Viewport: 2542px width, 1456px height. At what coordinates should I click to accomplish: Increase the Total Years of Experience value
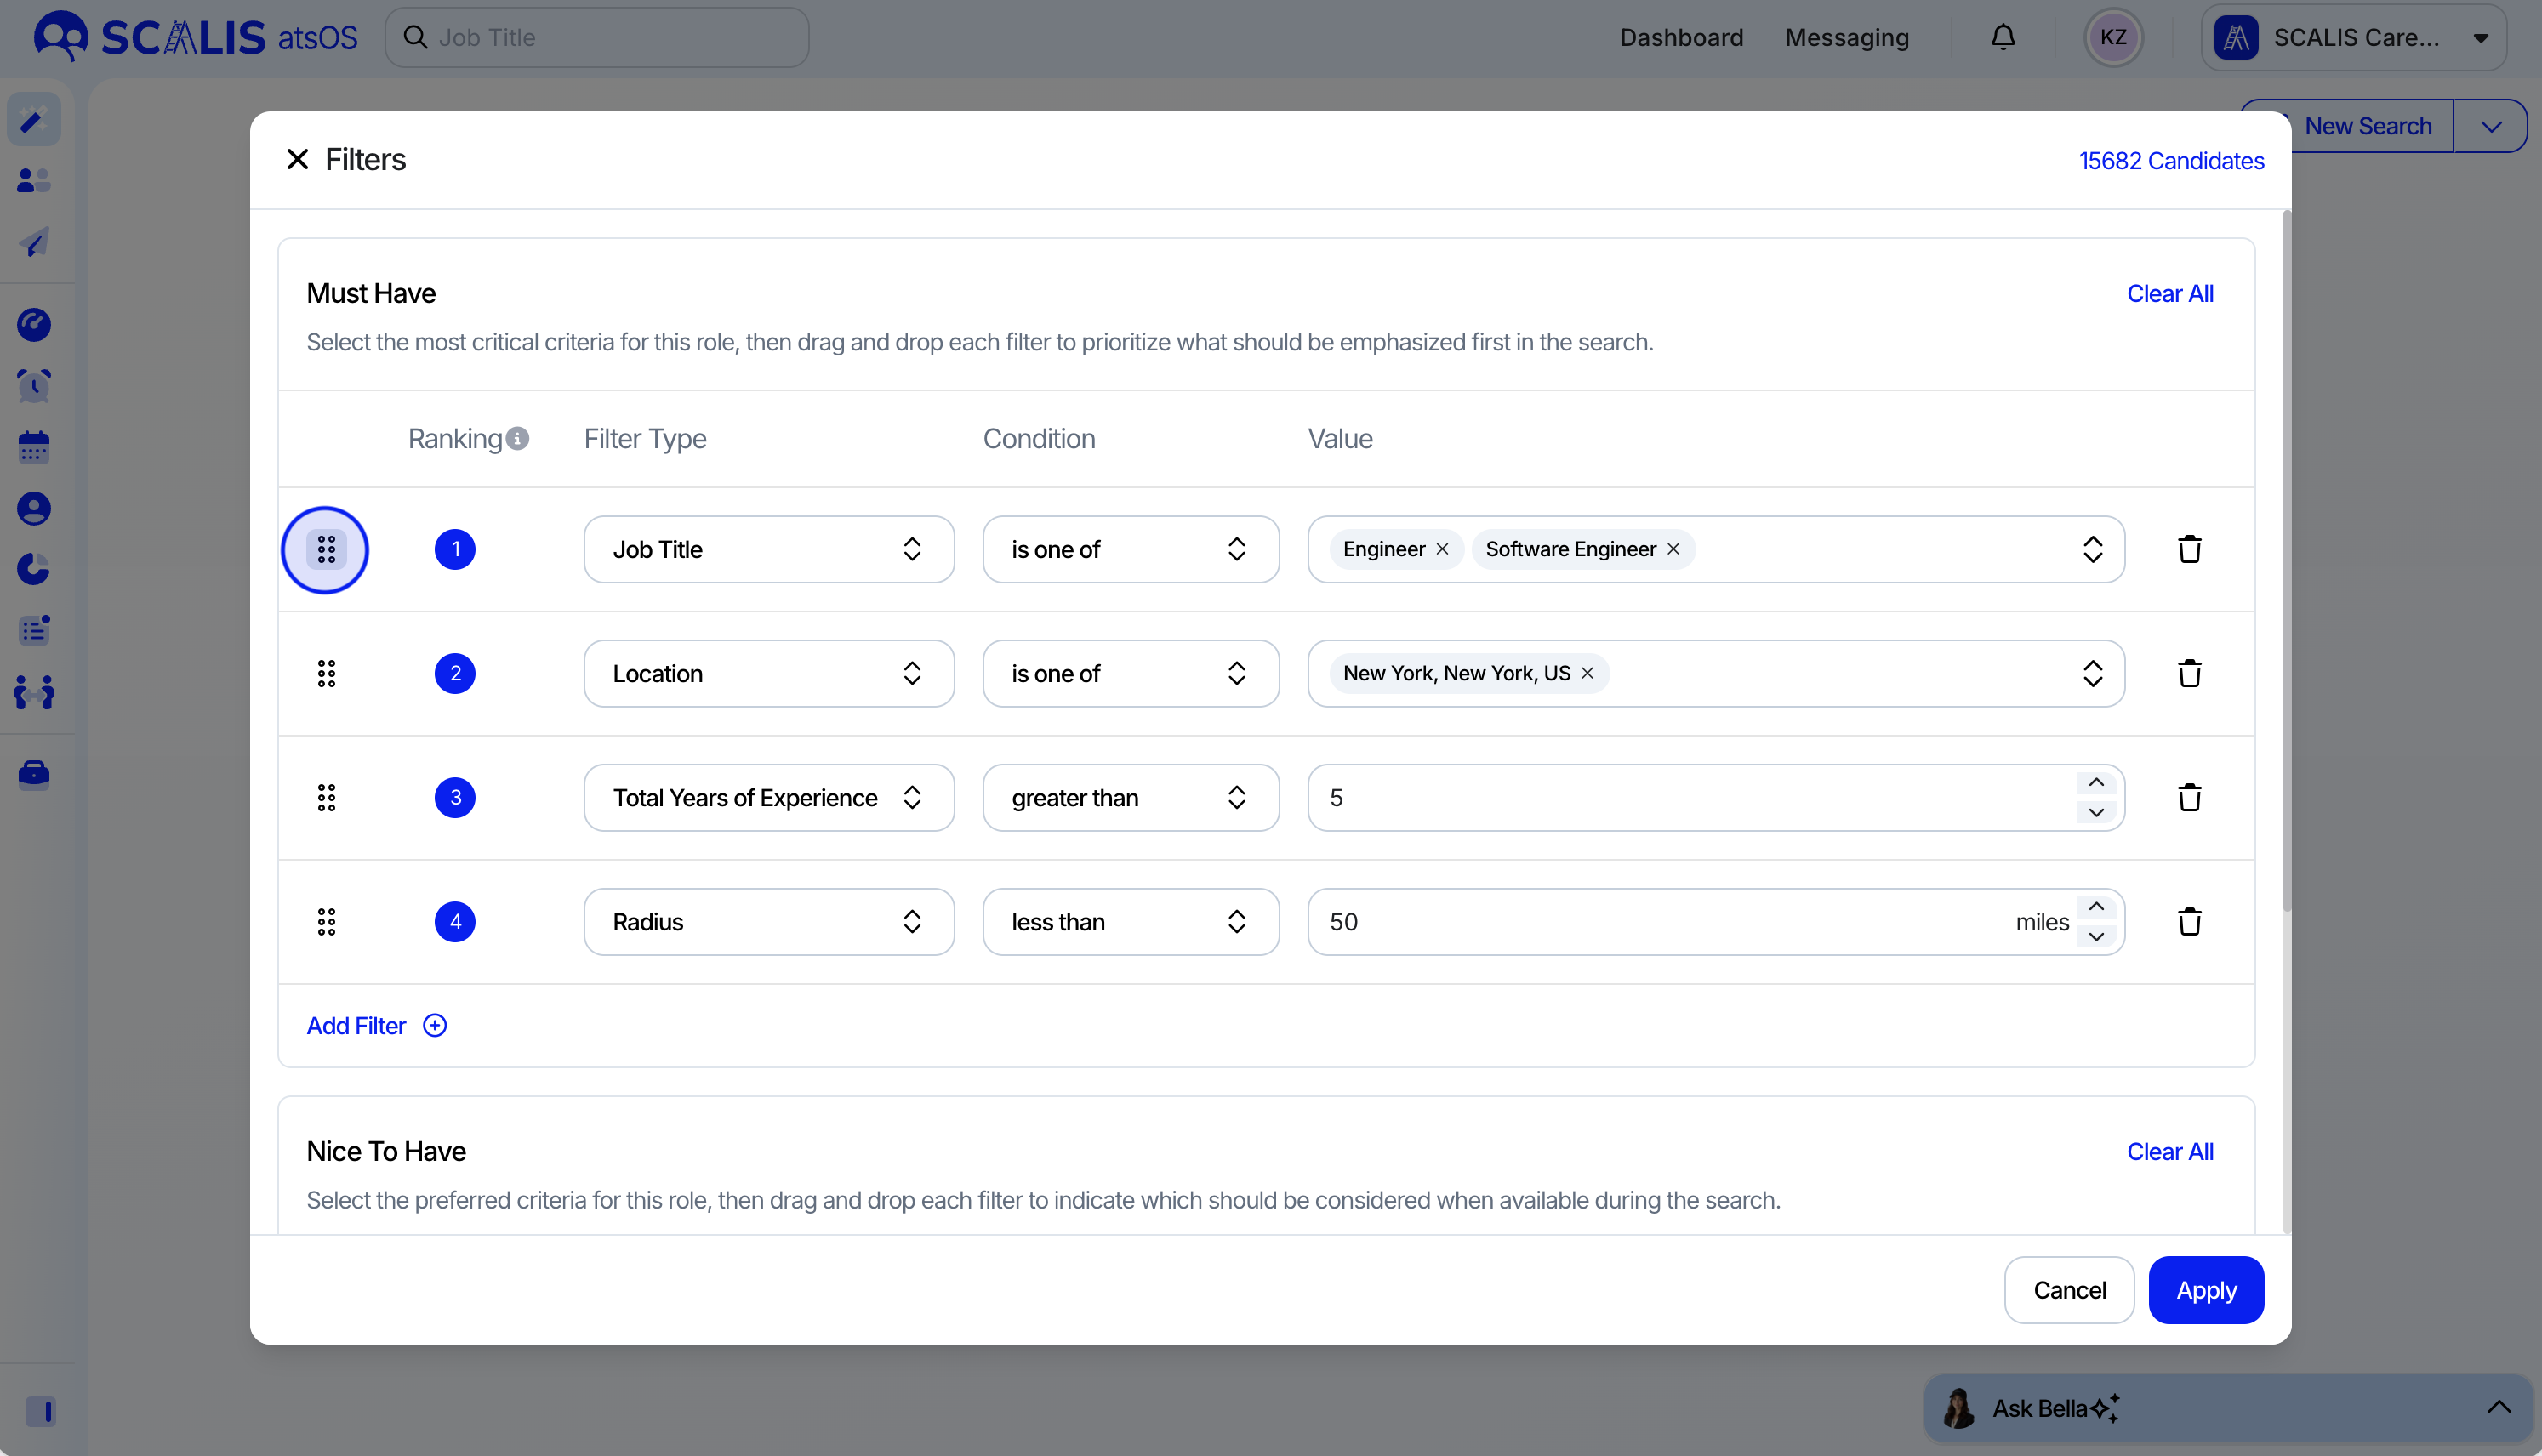click(x=2096, y=783)
